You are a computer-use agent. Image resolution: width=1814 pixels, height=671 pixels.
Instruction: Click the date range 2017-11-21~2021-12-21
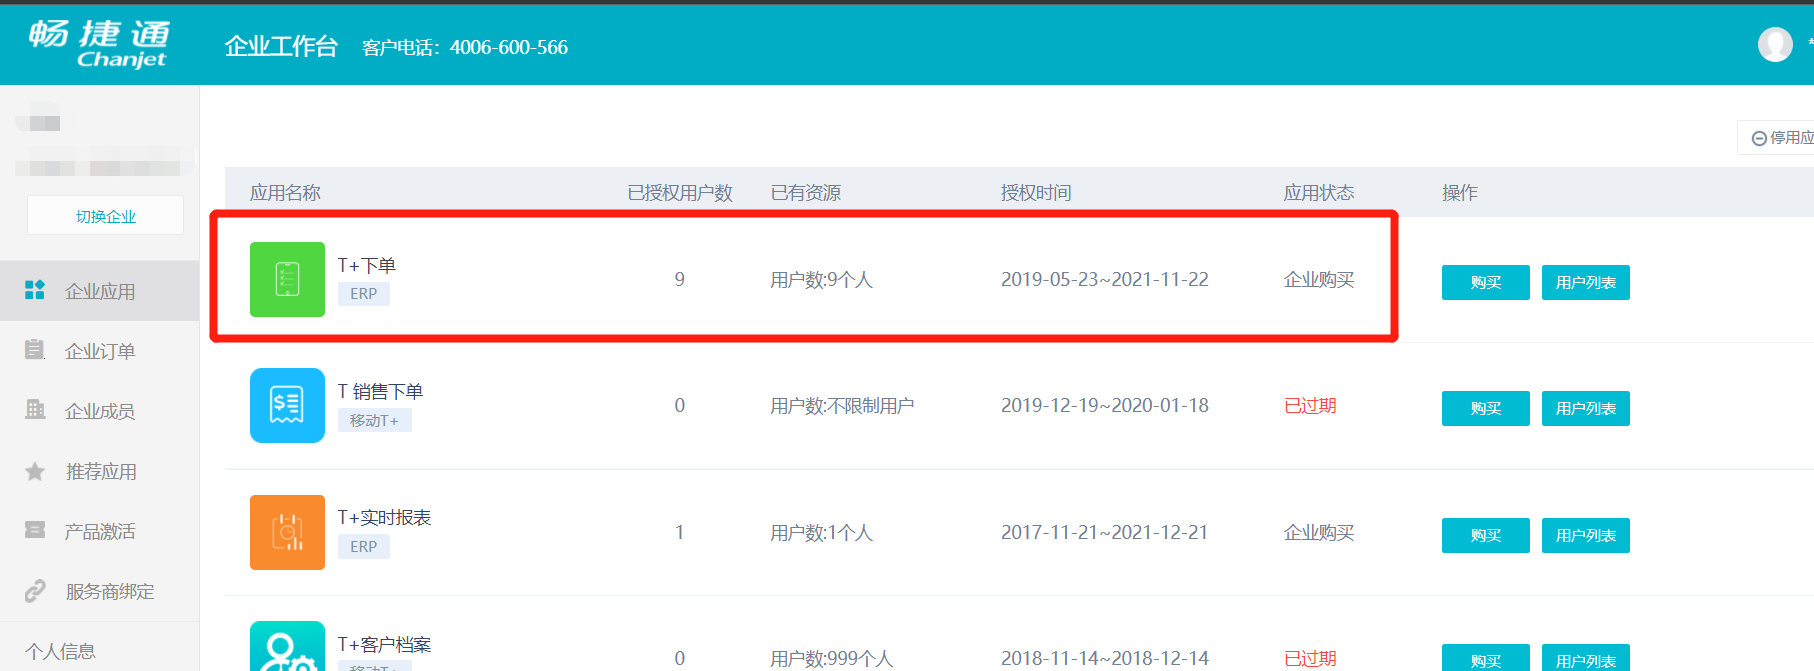pos(1105,532)
